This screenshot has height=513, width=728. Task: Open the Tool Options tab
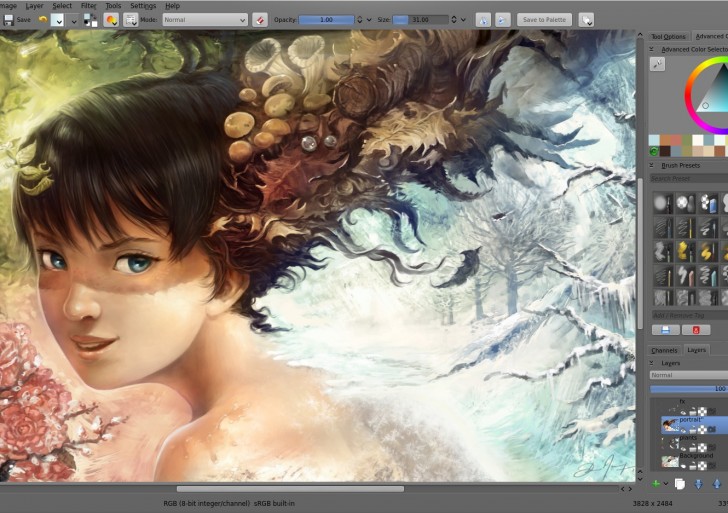668,36
